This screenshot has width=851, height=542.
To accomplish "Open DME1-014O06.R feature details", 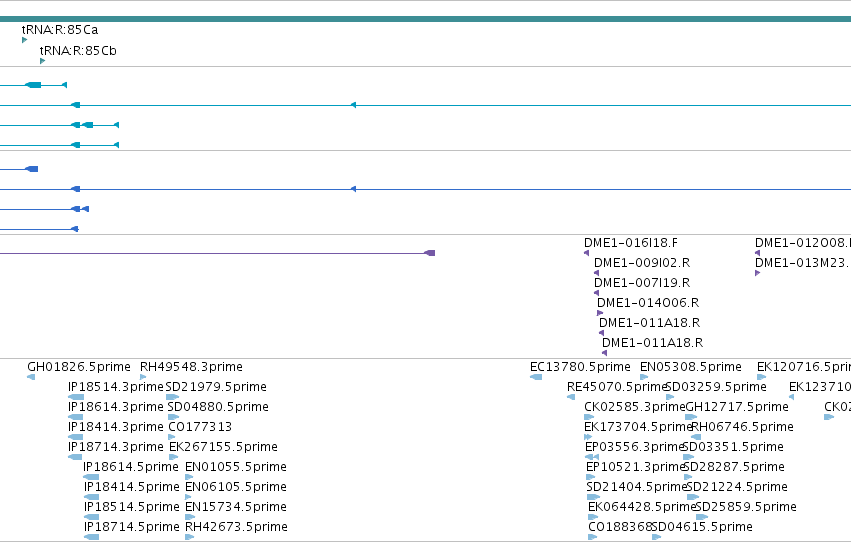I will click(648, 303).
